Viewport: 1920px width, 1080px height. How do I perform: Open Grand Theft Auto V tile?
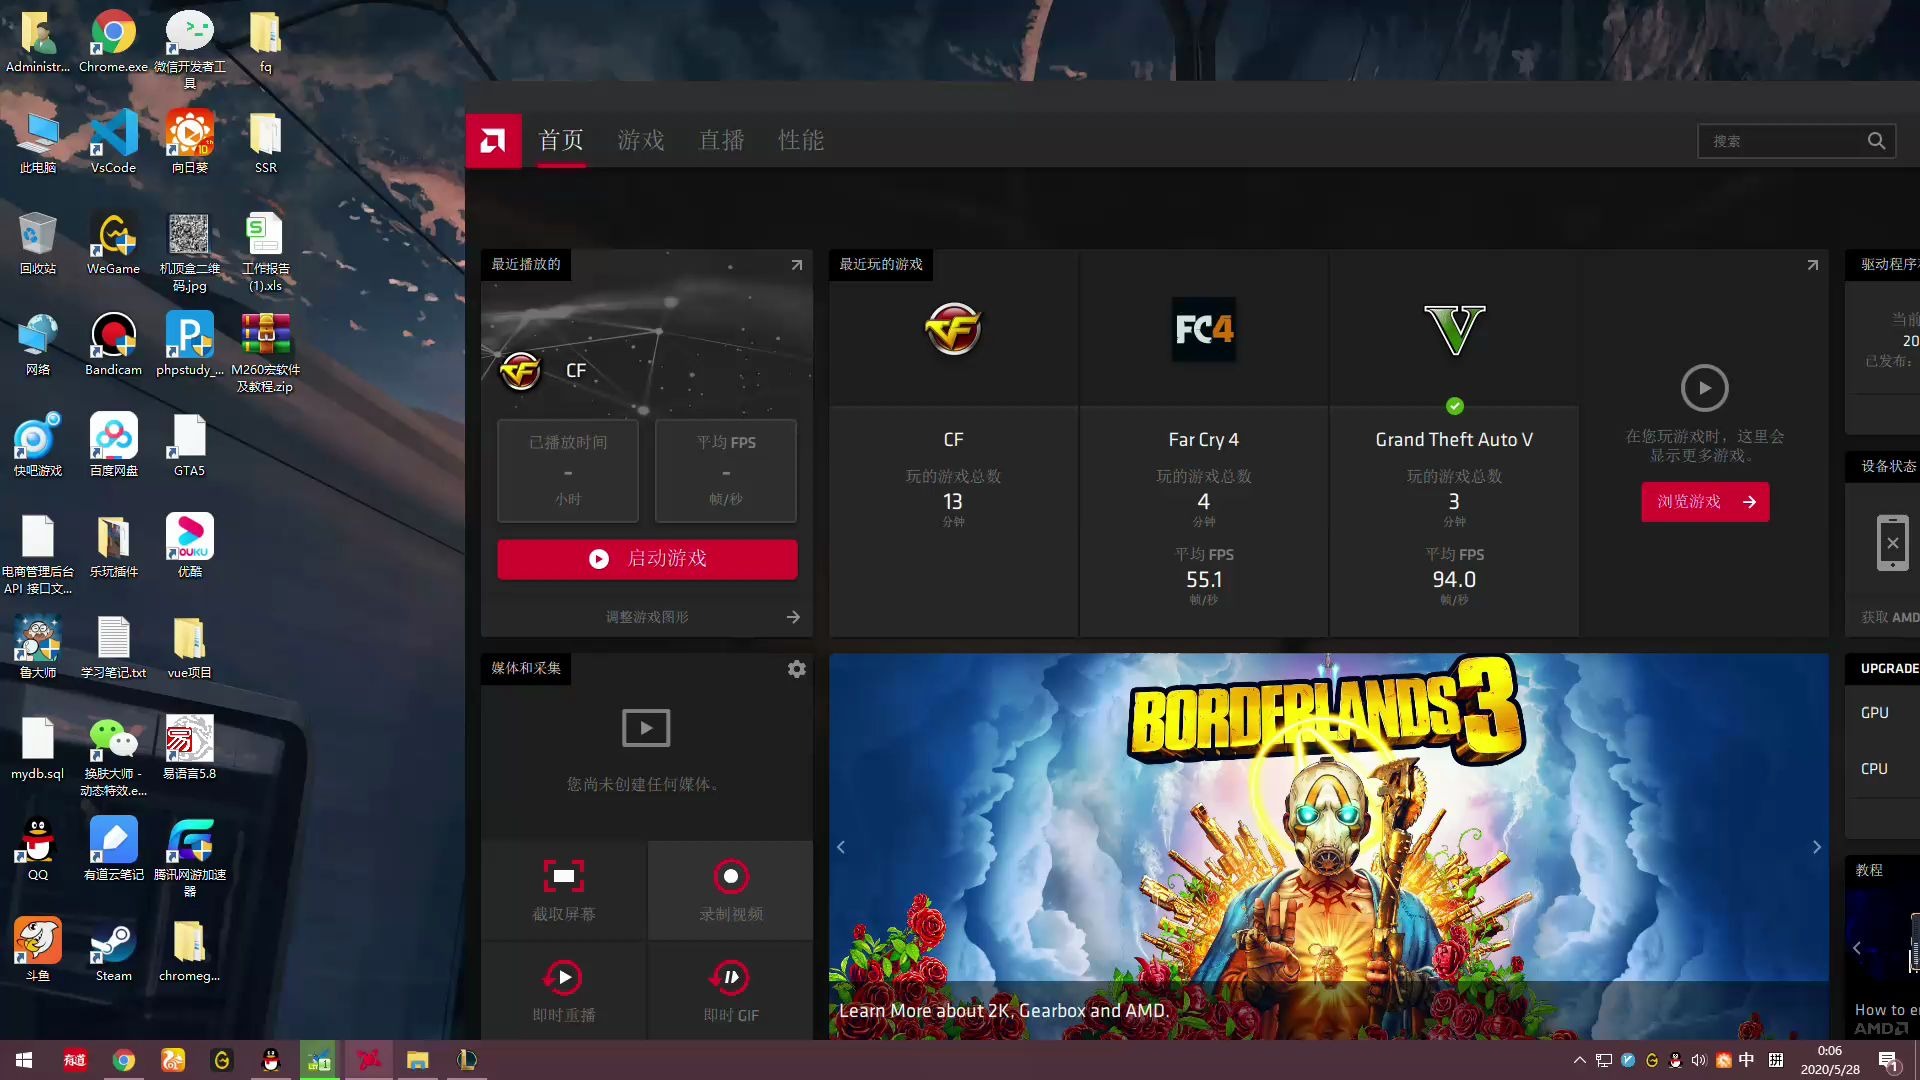point(1453,330)
